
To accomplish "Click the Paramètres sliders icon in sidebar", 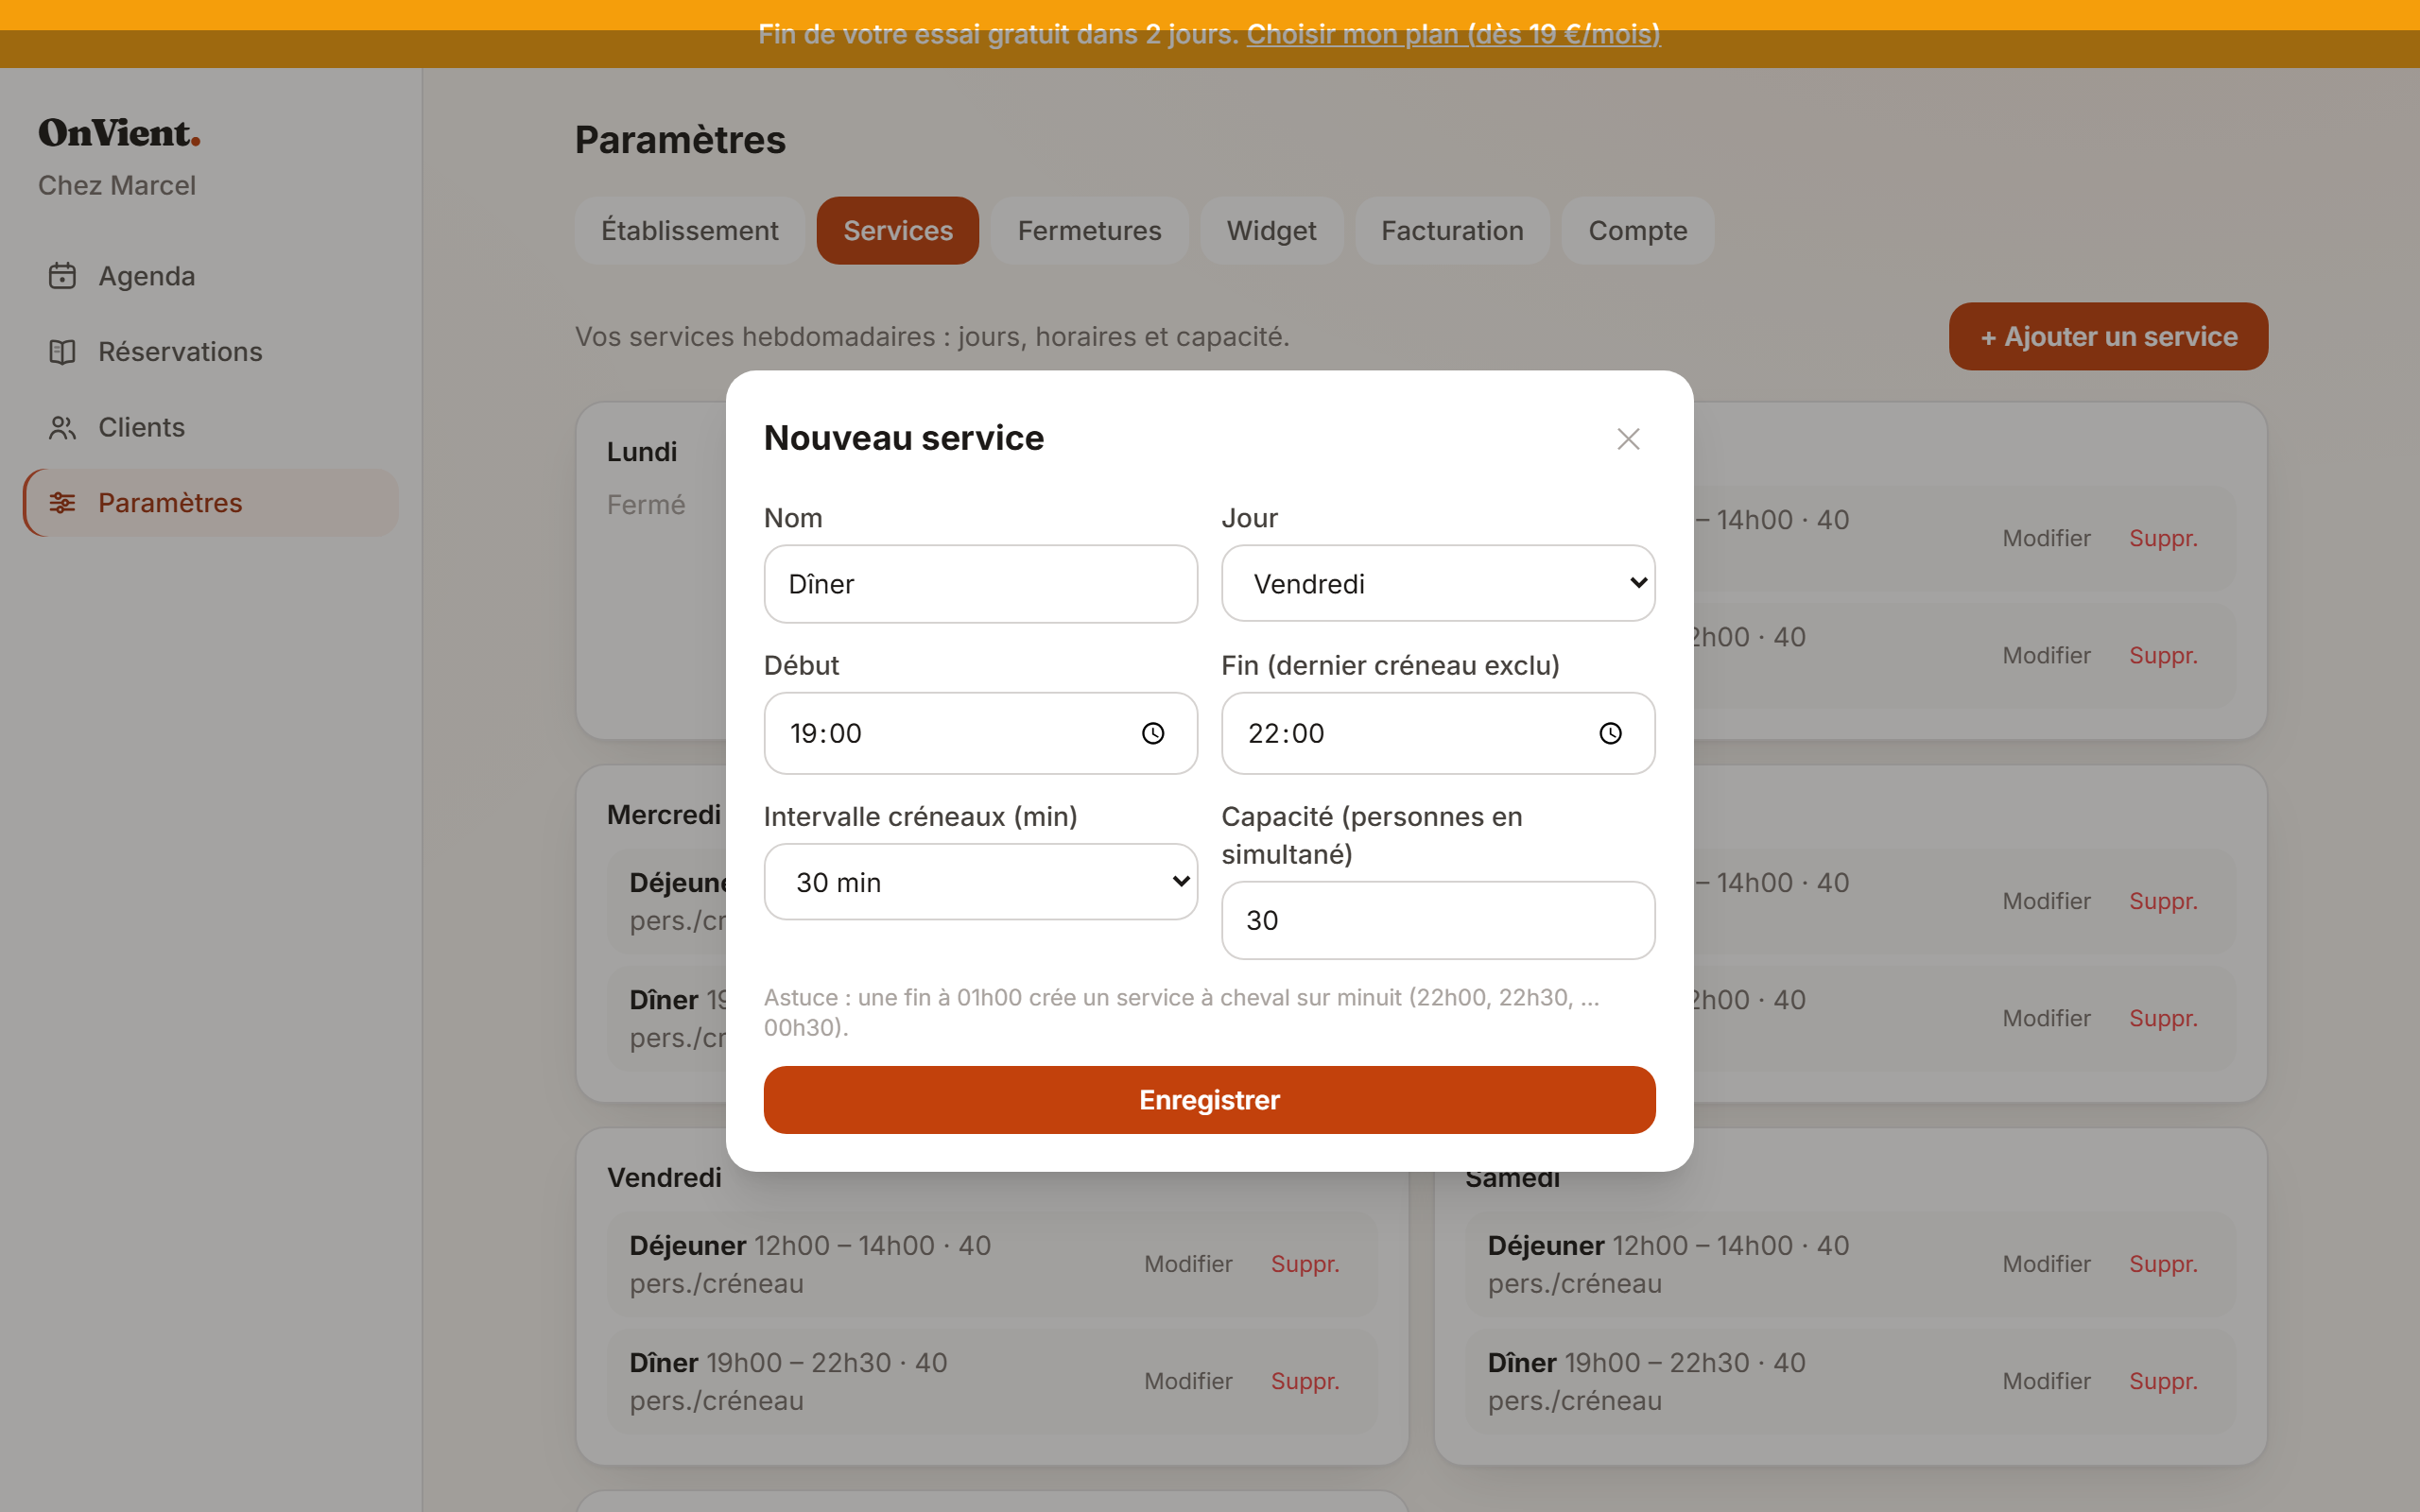I will 62,503.
